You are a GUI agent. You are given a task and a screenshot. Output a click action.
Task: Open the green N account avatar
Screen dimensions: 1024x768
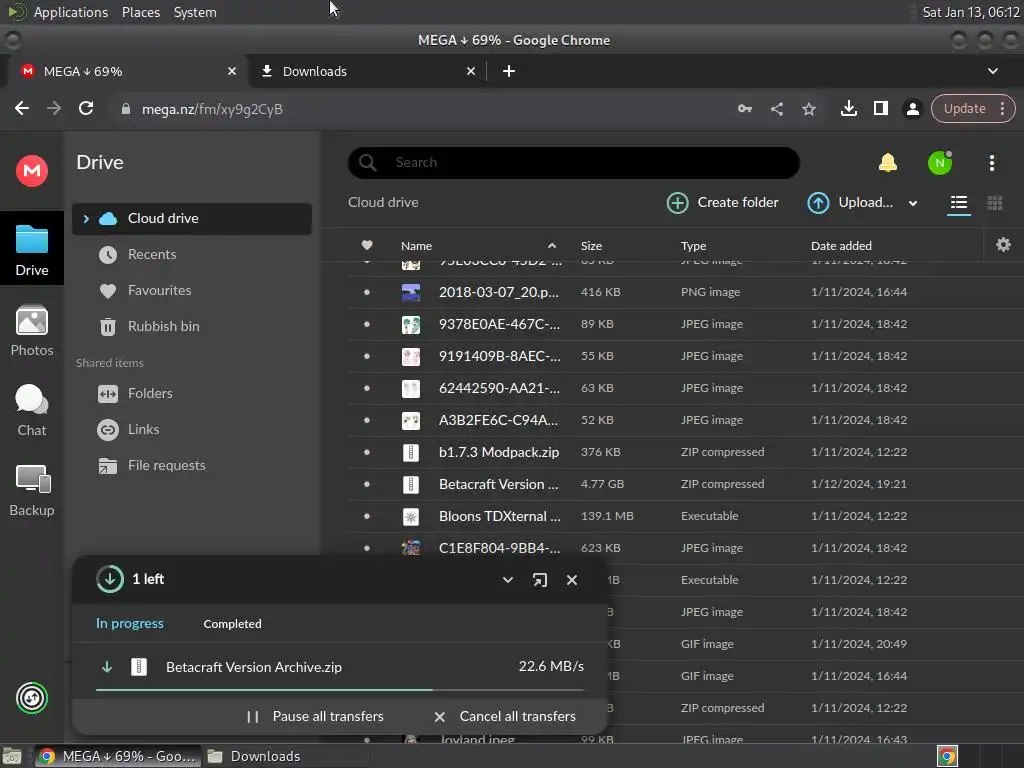[940, 163]
